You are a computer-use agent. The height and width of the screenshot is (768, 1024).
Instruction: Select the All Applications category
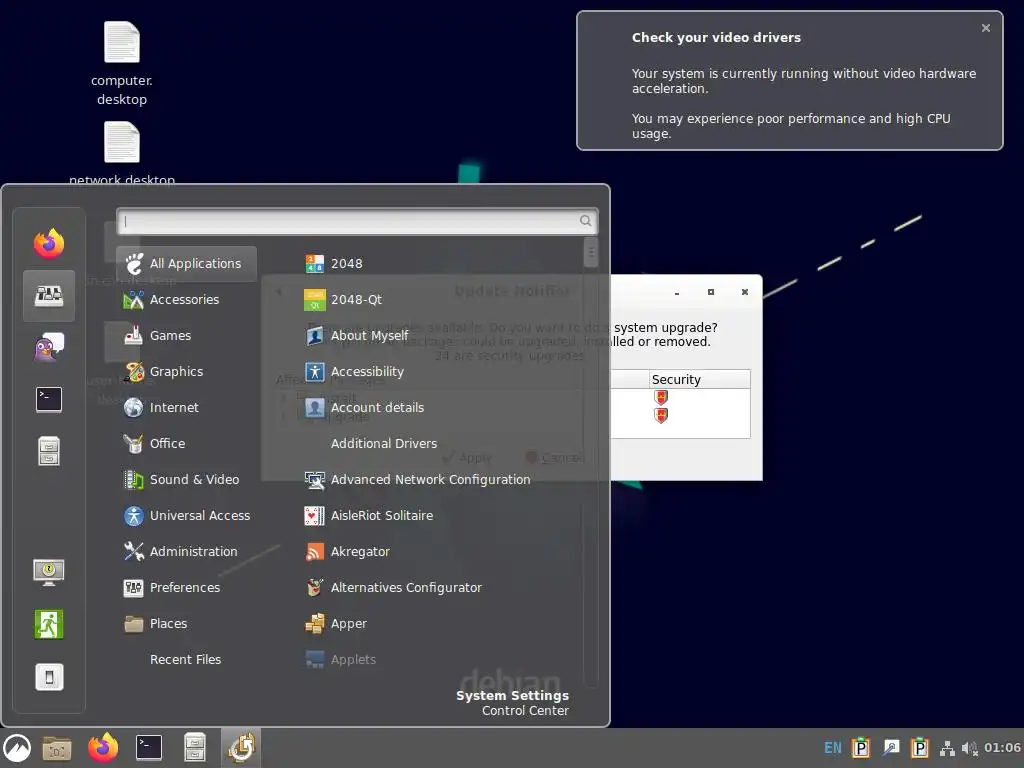pos(187,264)
